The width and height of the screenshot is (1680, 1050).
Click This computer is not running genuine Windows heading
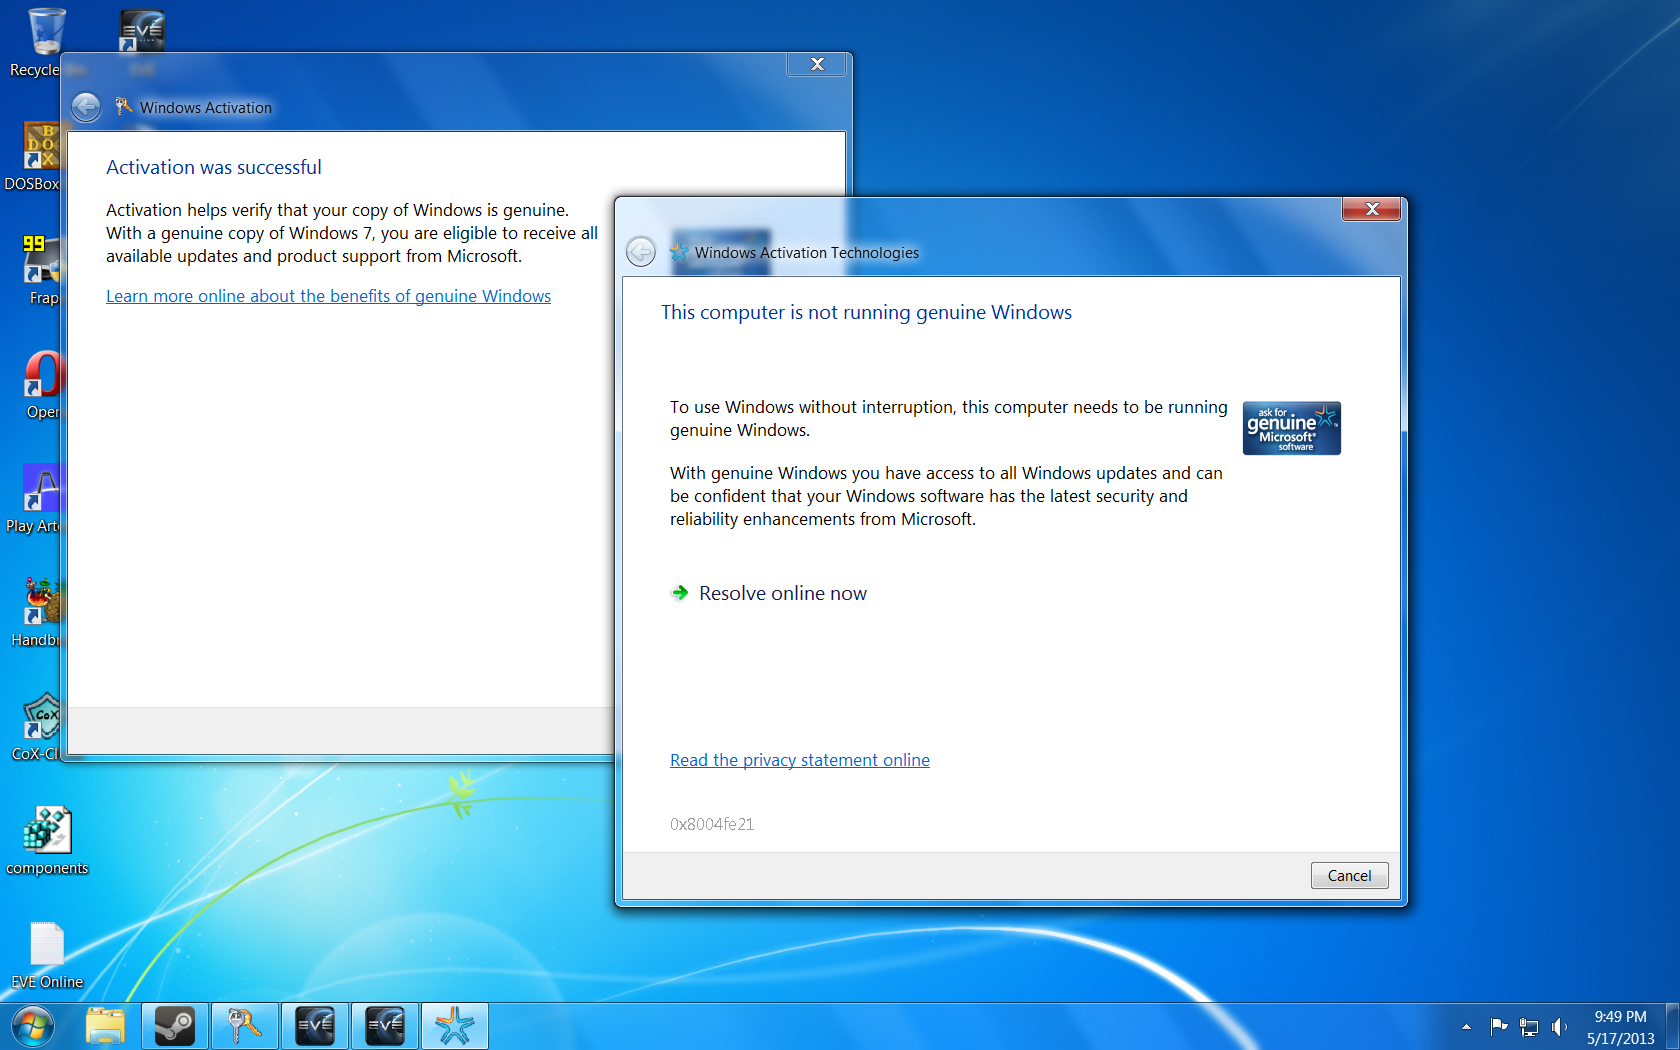(866, 312)
